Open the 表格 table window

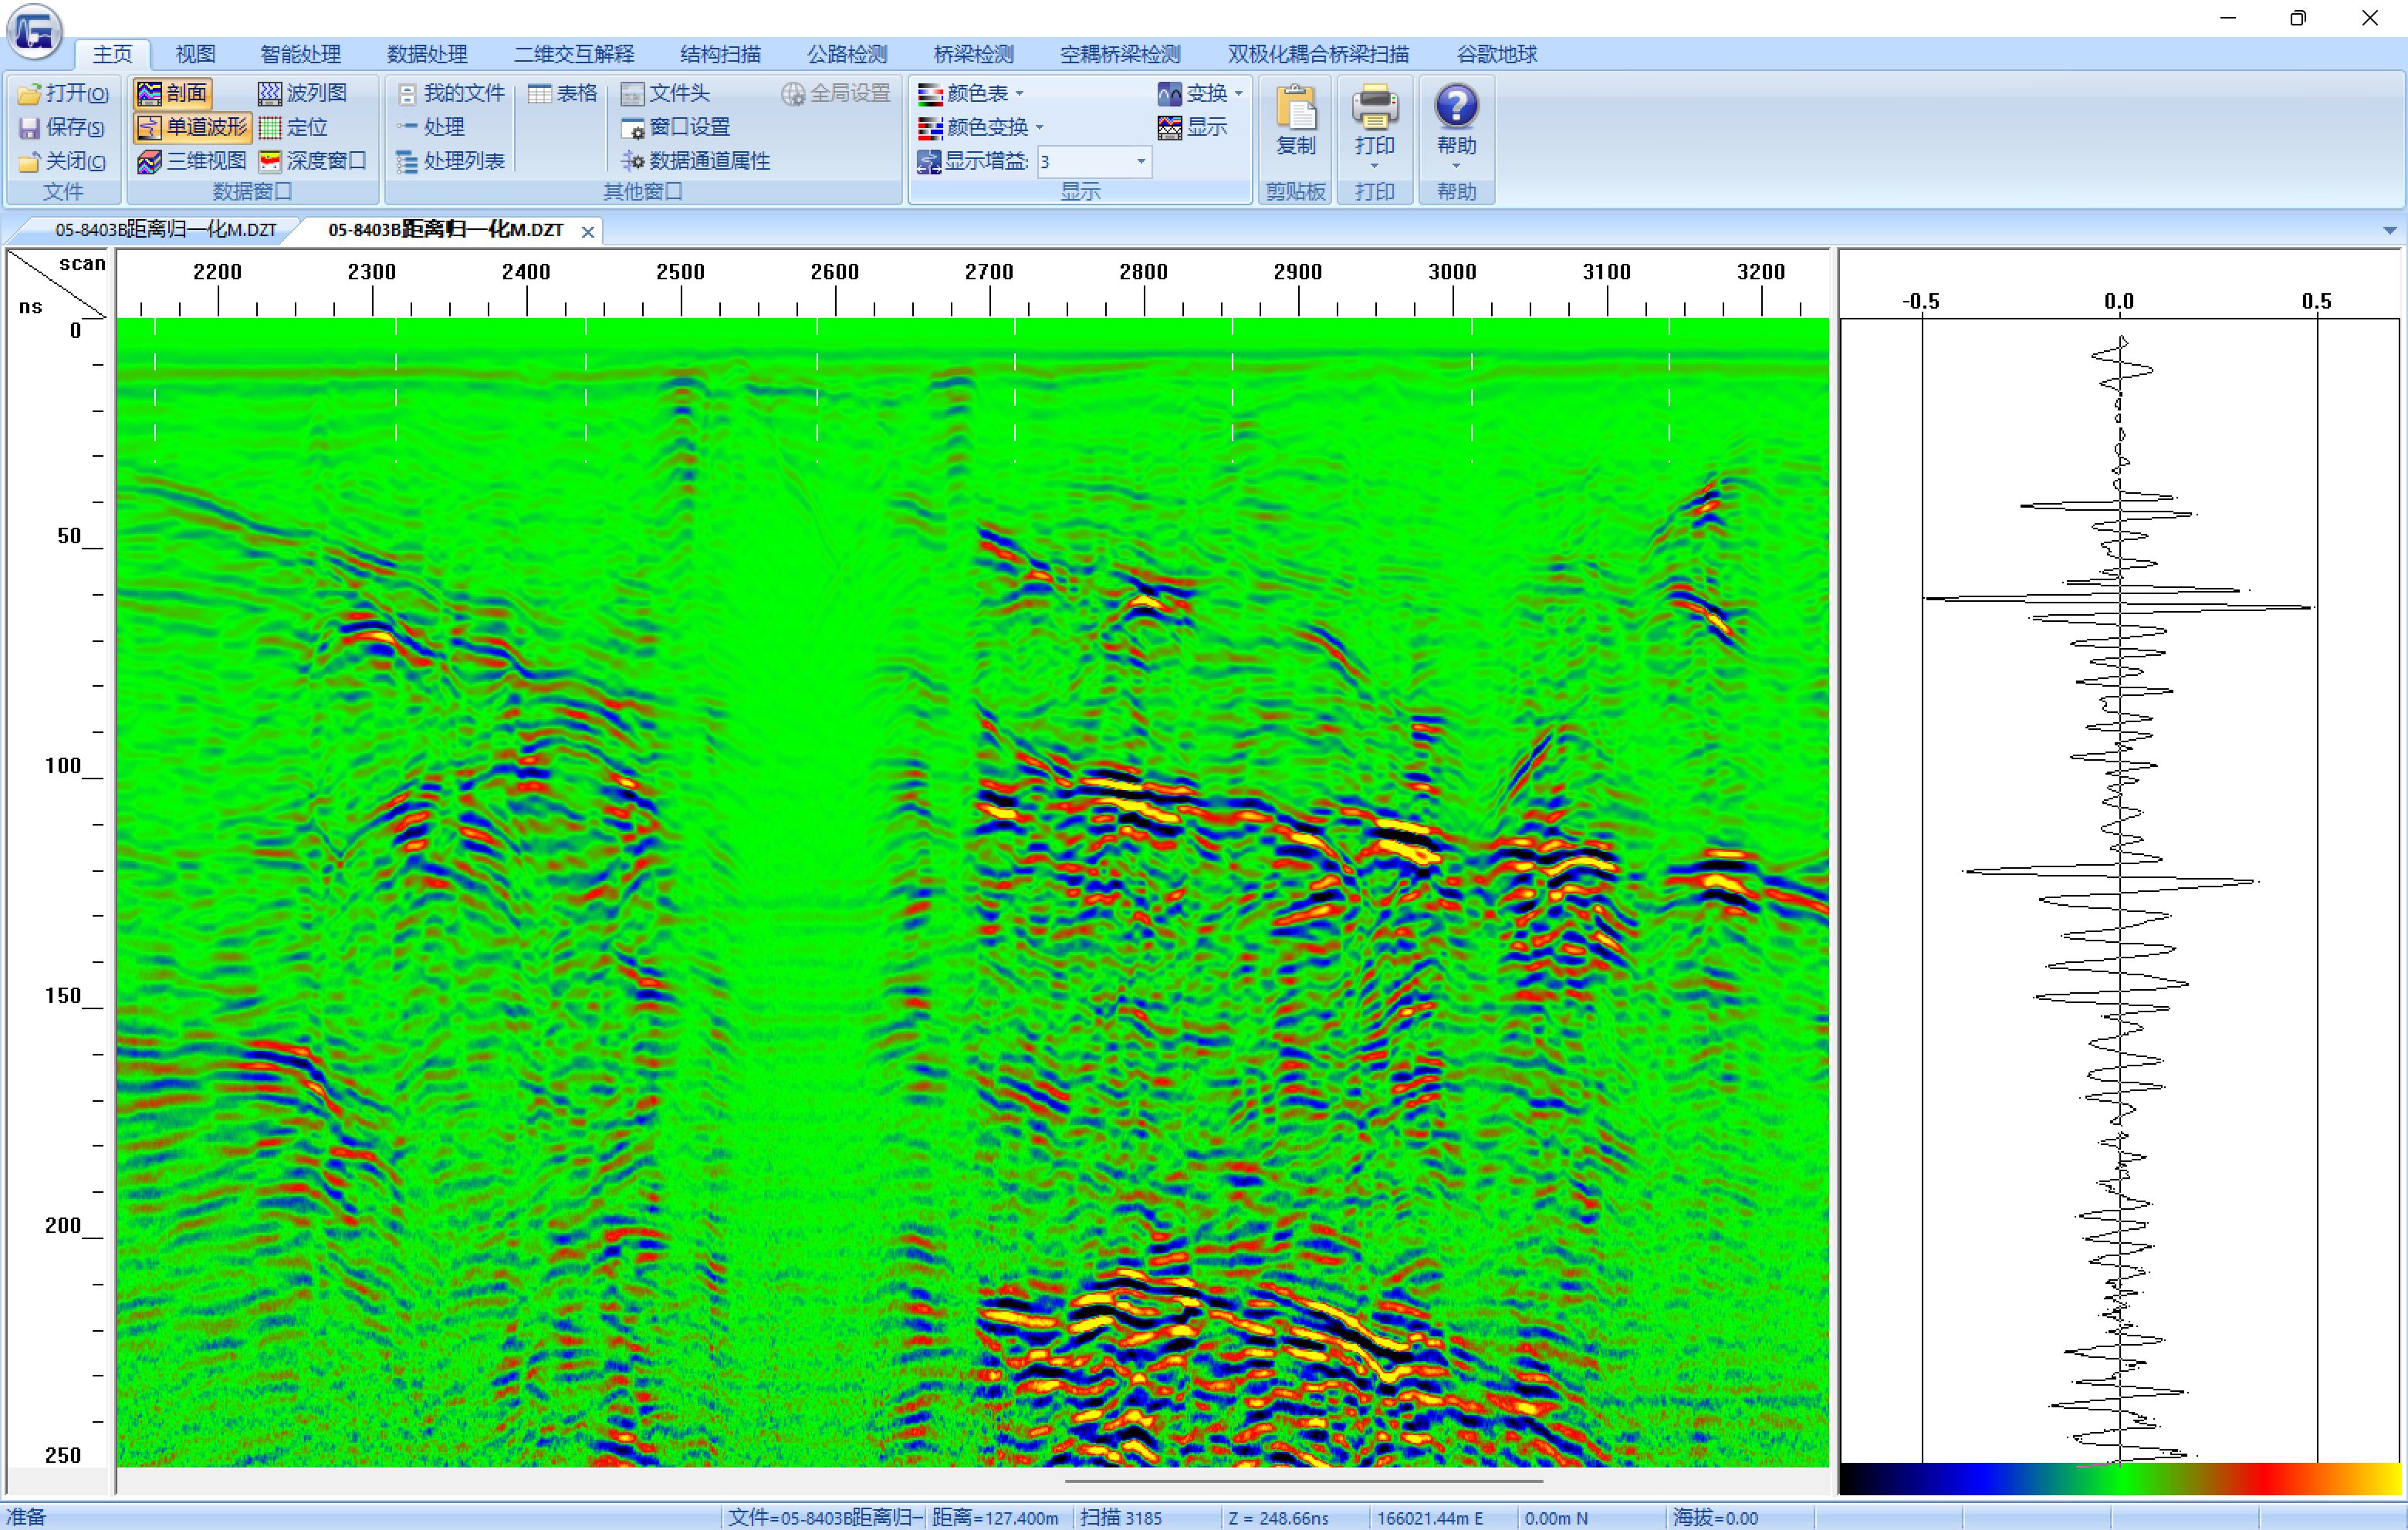[x=562, y=93]
